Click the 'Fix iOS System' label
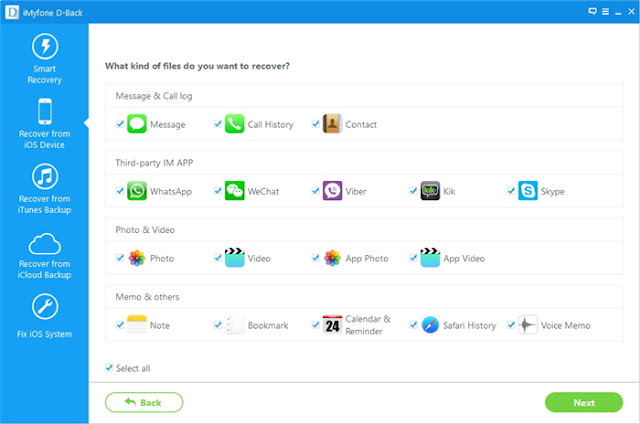 44,334
